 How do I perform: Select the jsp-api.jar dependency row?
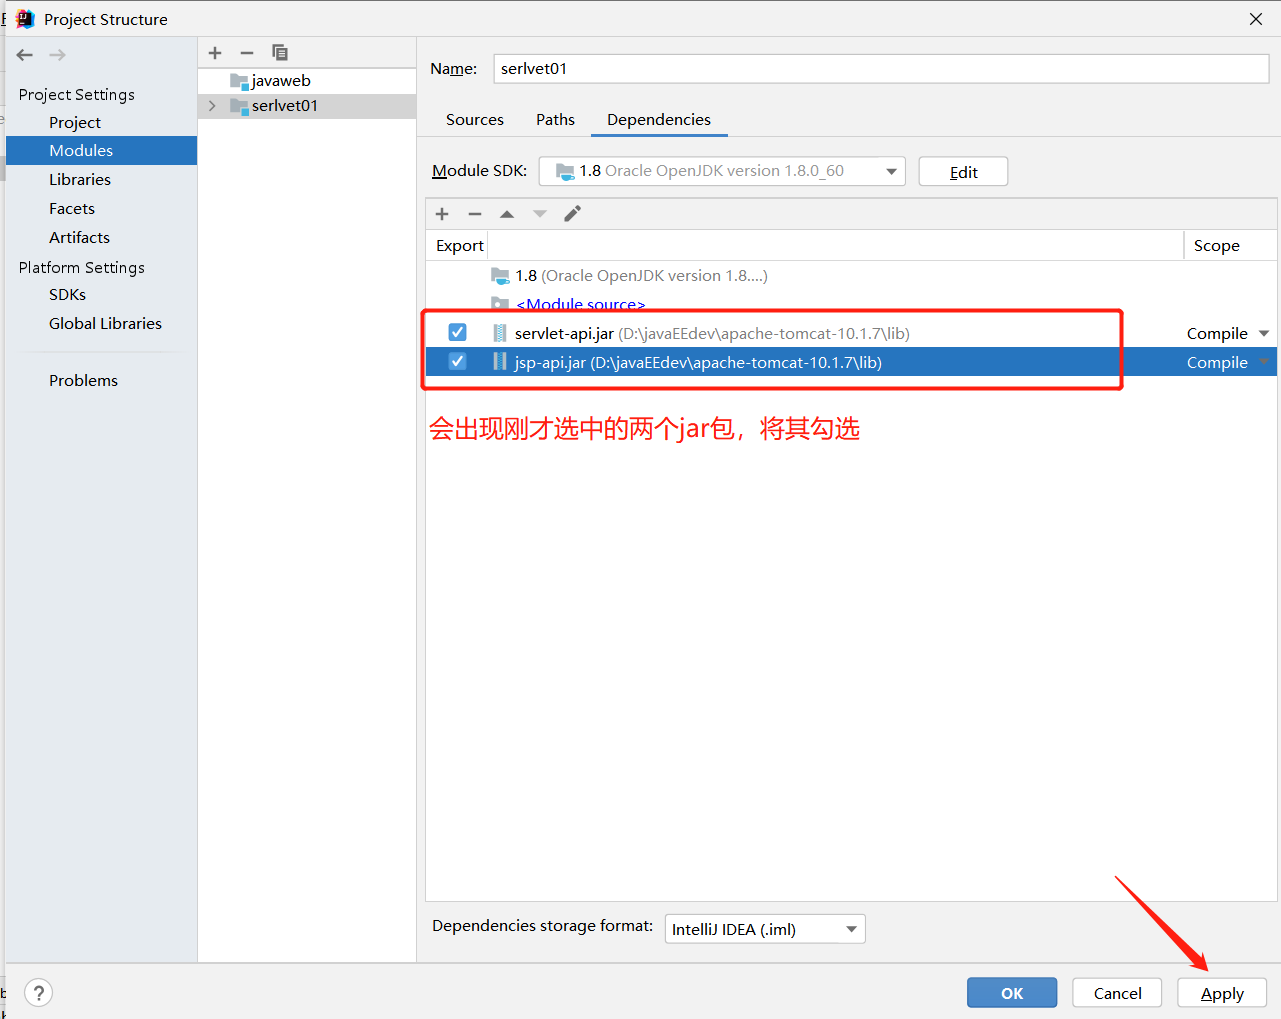[x=851, y=362]
